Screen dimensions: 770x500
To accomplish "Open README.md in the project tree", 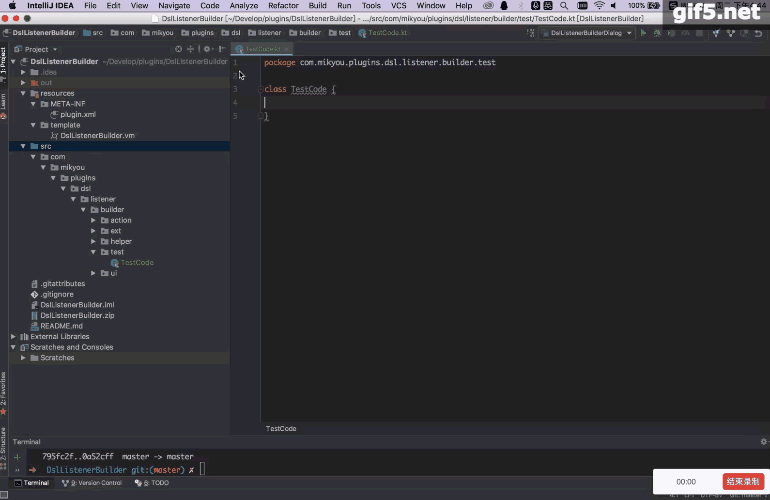I will coord(61,326).
